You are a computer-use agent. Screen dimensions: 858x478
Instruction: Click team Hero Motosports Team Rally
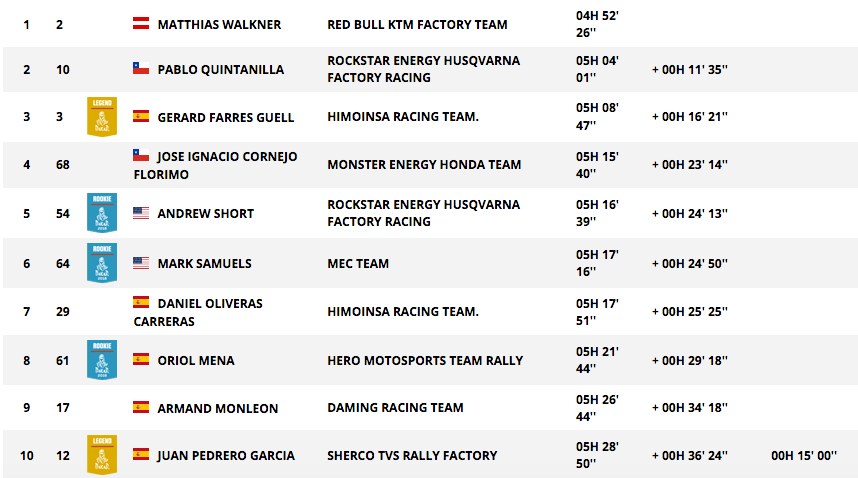pos(425,360)
